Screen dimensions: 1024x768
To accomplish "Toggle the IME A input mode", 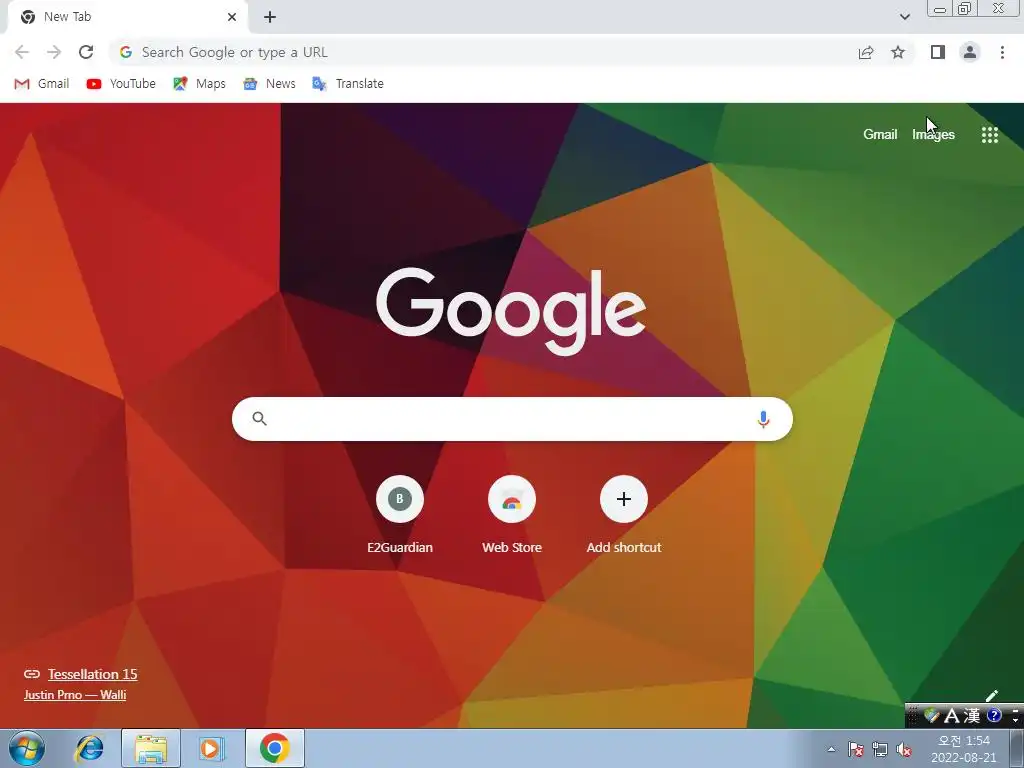I will click(952, 716).
